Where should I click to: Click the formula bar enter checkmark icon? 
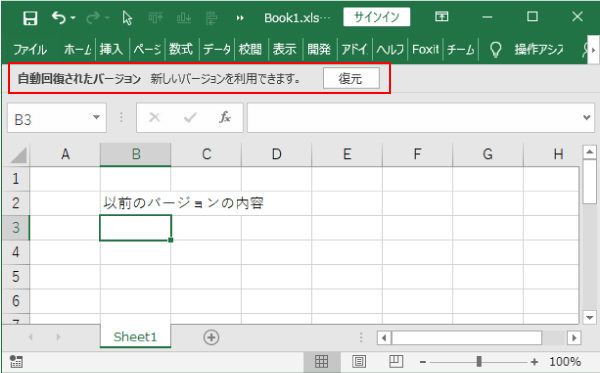click(190, 117)
